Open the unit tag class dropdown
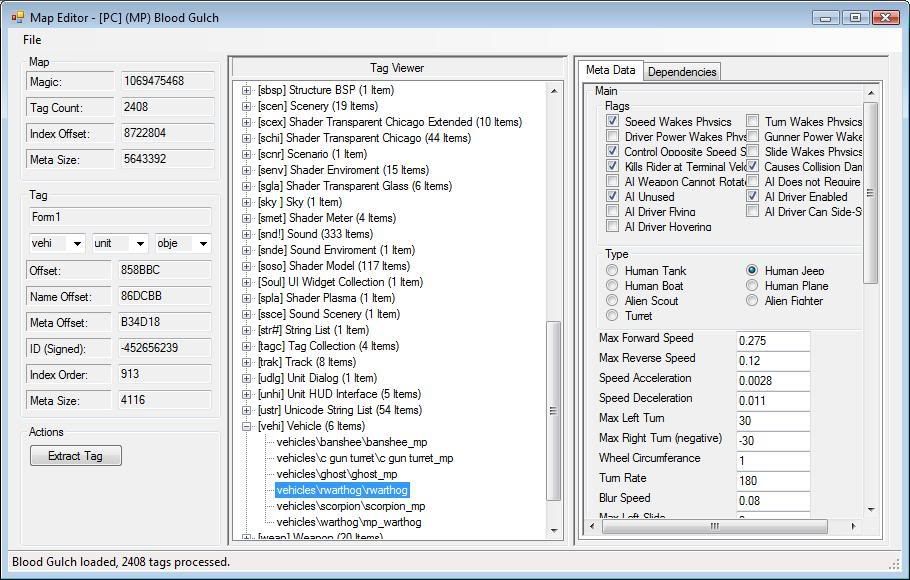The image size is (910, 580). [x=140, y=244]
